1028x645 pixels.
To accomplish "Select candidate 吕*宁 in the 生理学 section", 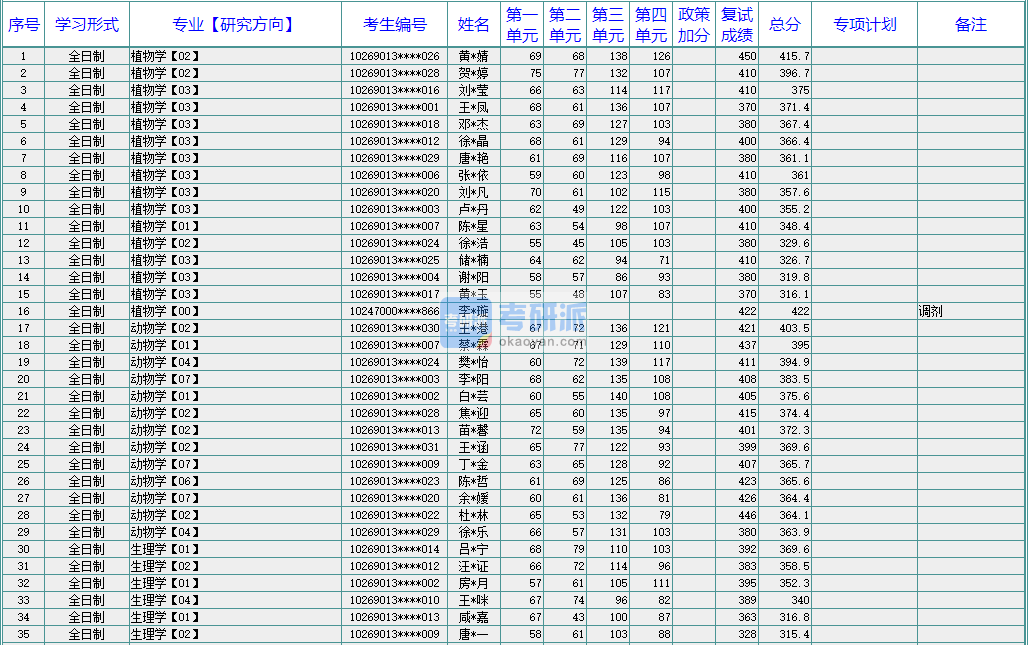I will [474, 548].
